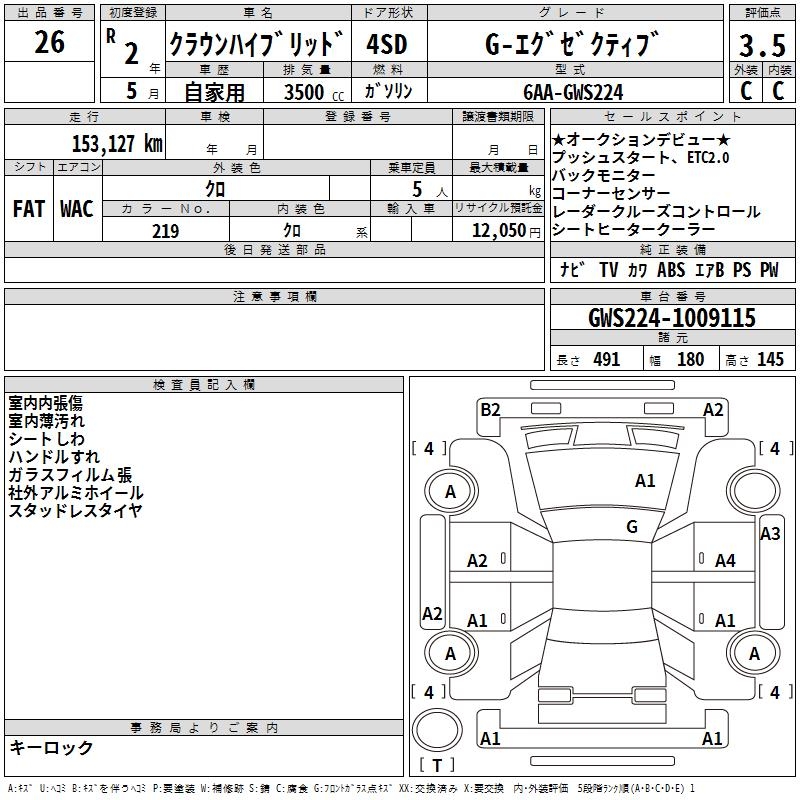Click the inspector note 室内薄汚れ
Viewport: 800px width, 800px height.
[46, 421]
